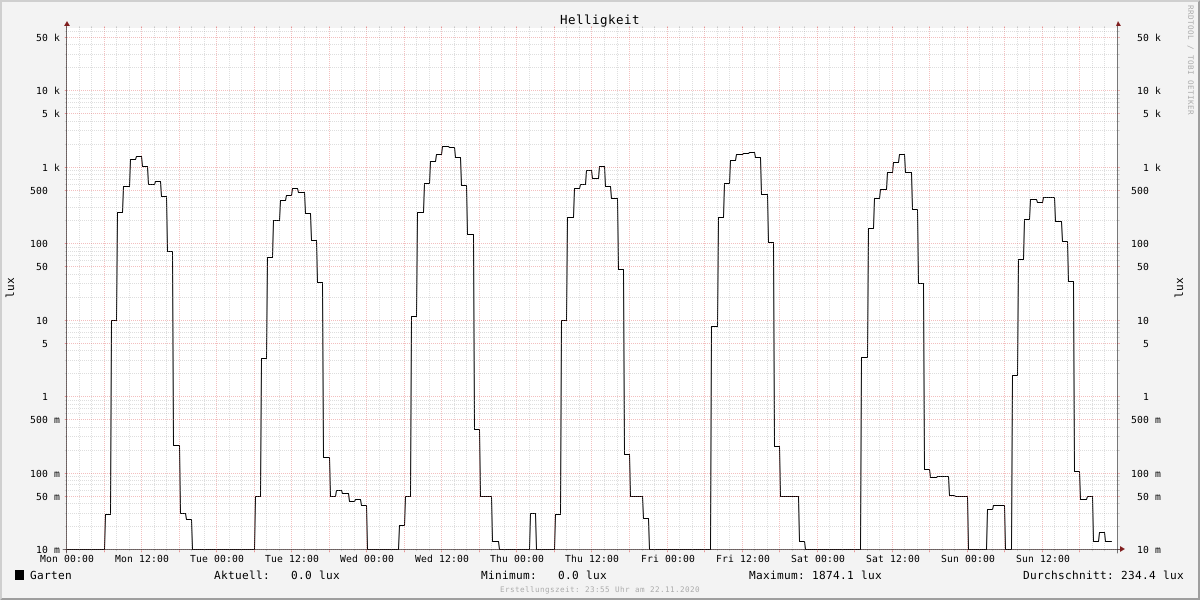The height and width of the screenshot is (600, 1200).
Task: Click the black Garten legend color swatch
Action: click(20, 575)
